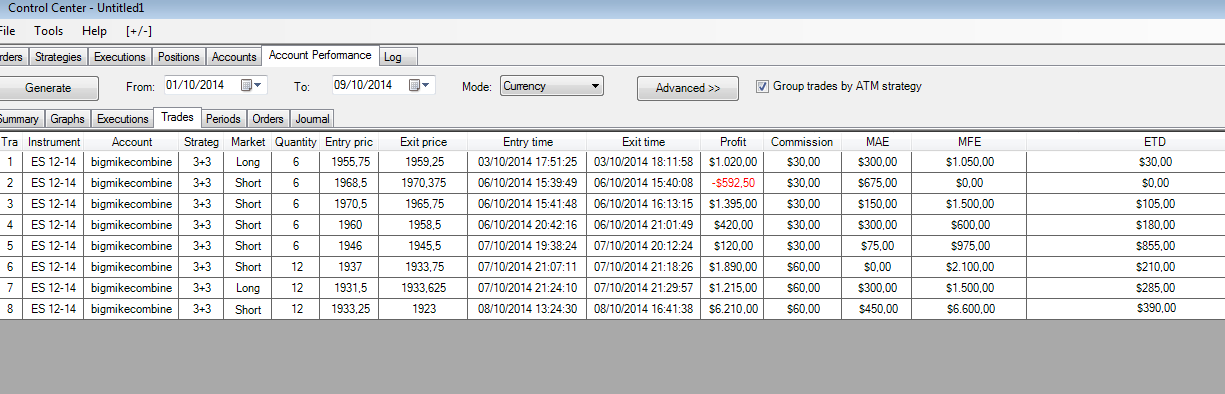The height and width of the screenshot is (394, 1225).
Task: Sort by Exit time column header
Action: (642, 142)
